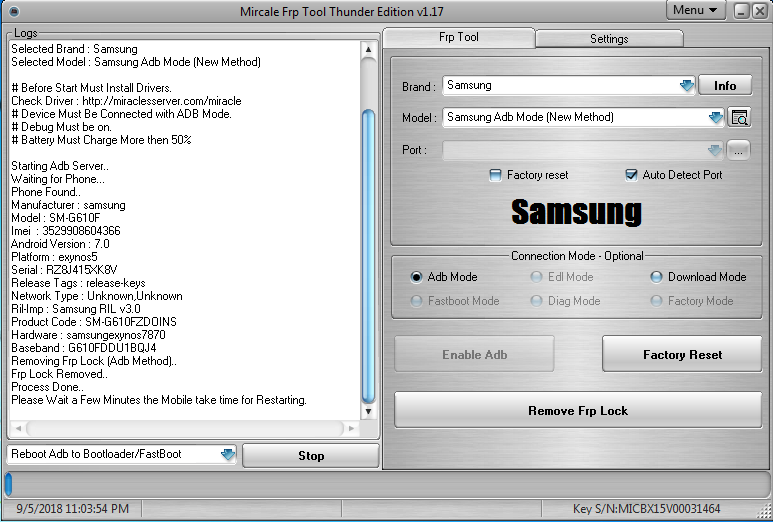This screenshot has height=522, width=773.
Task: Click the Stop button
Action: pyautogui.click(x=311, y=456)
